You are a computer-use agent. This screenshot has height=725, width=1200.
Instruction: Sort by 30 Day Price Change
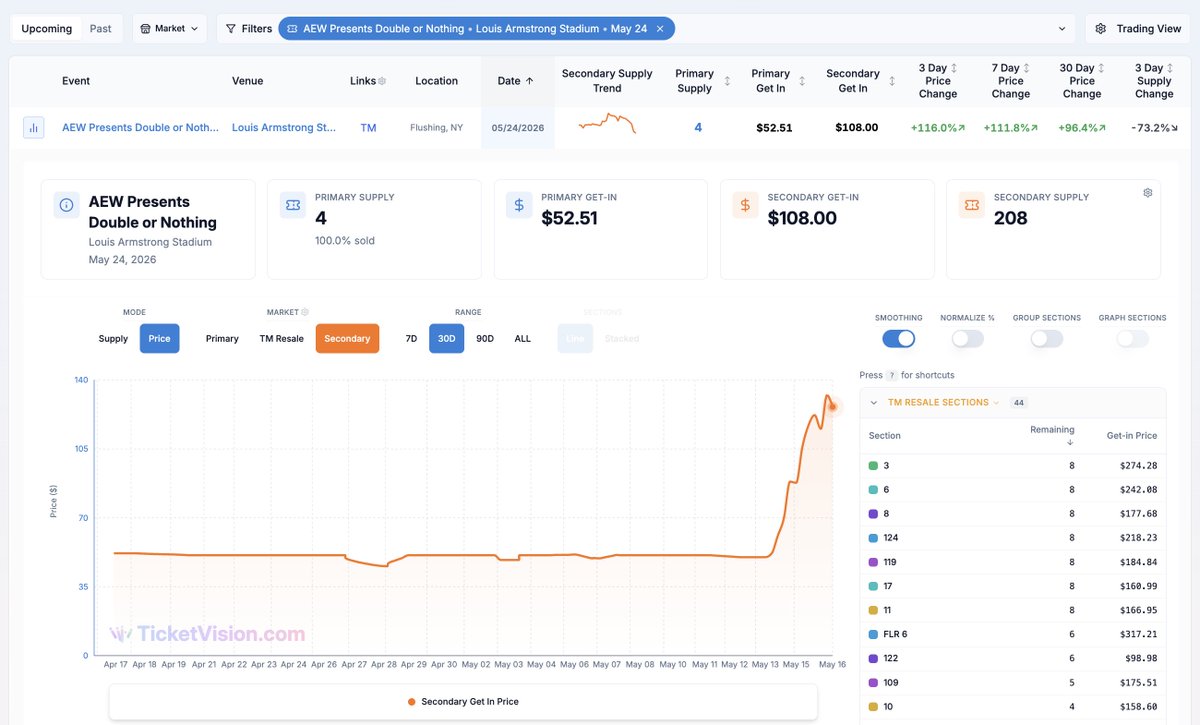pos(1101,68)
